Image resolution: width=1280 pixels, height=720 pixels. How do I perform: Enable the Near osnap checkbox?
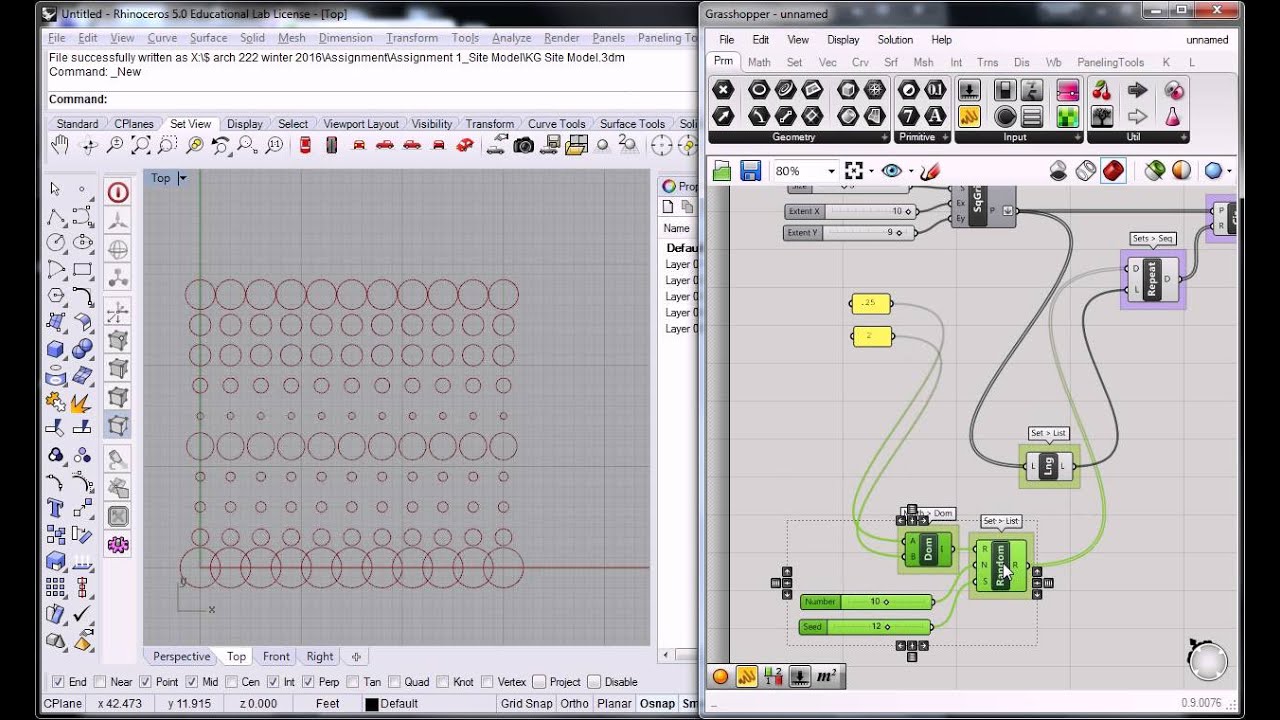pos(99,682)
